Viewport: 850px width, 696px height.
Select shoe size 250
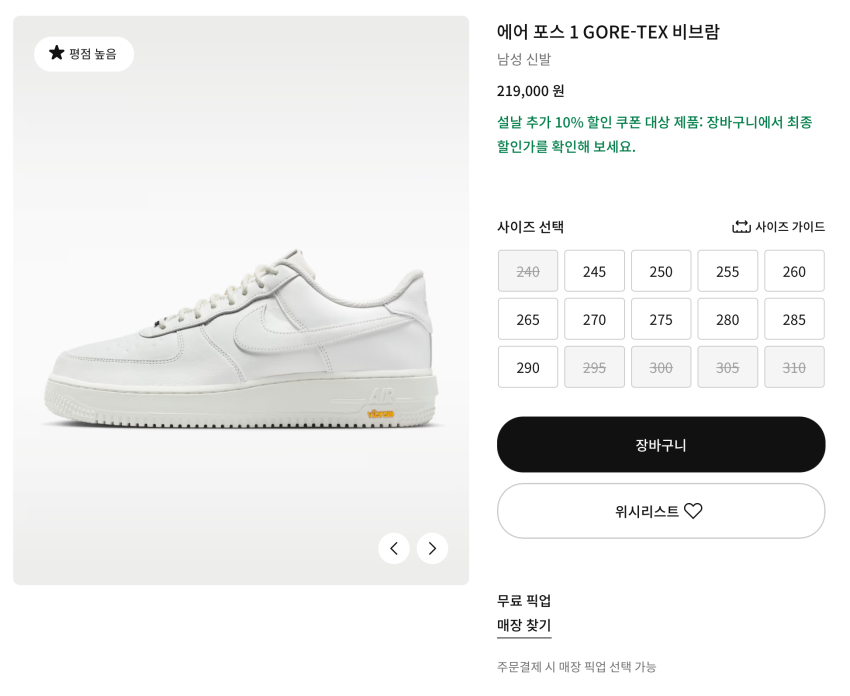[661, 271]
